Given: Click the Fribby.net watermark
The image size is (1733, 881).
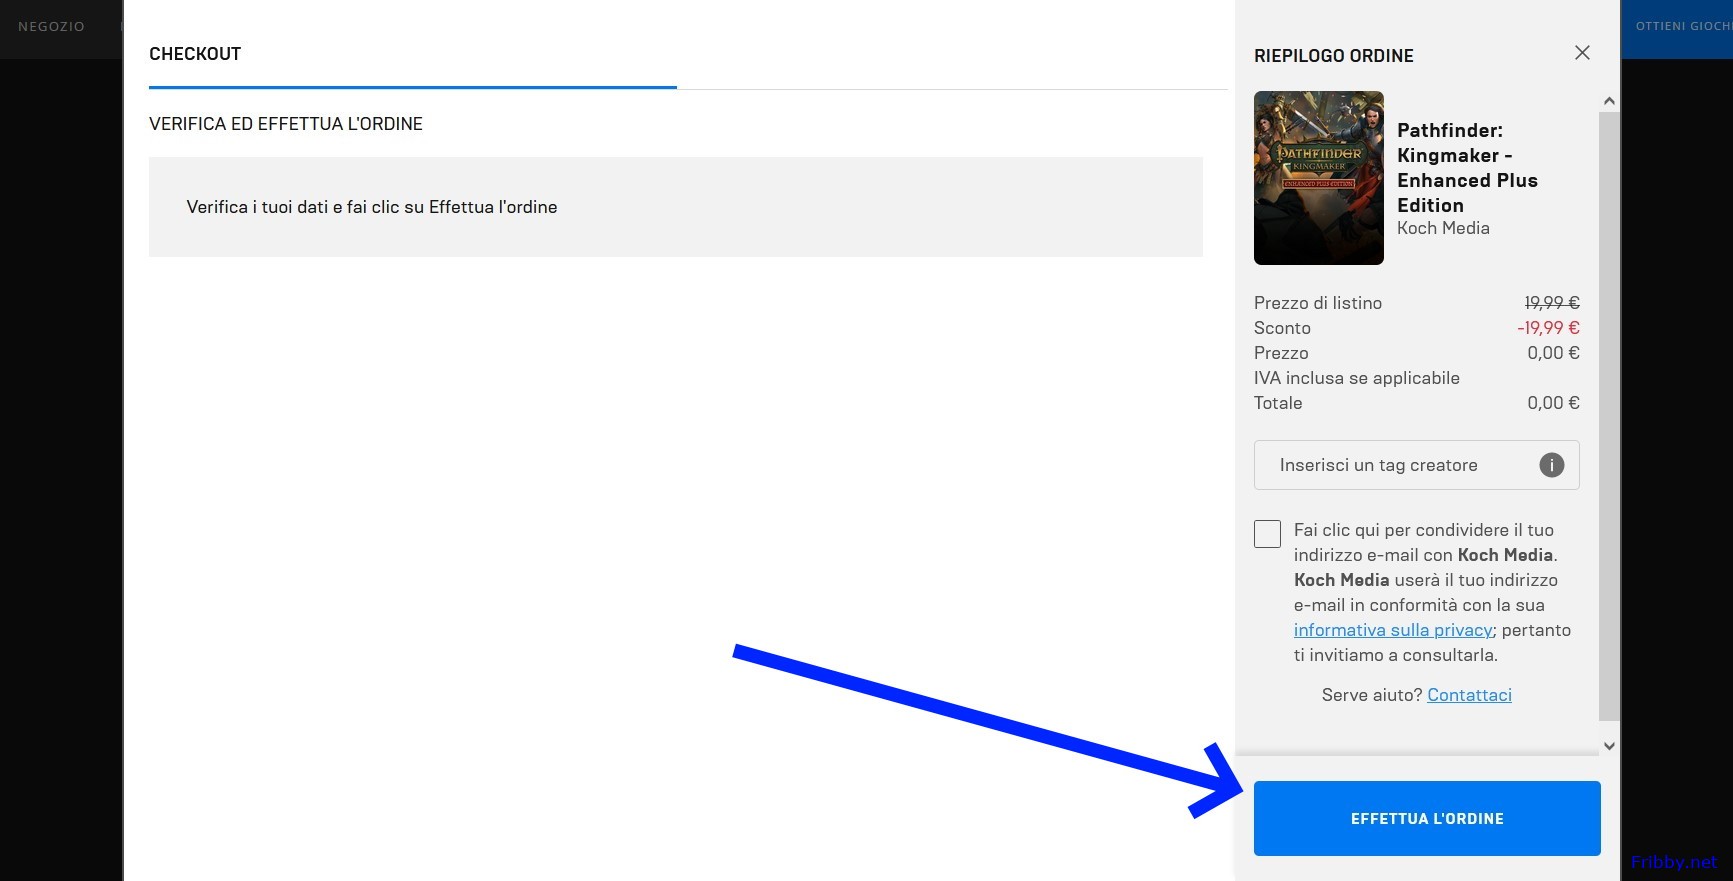Looking at the screenshot, I should pyautogui.click(x=1673, y=862).
